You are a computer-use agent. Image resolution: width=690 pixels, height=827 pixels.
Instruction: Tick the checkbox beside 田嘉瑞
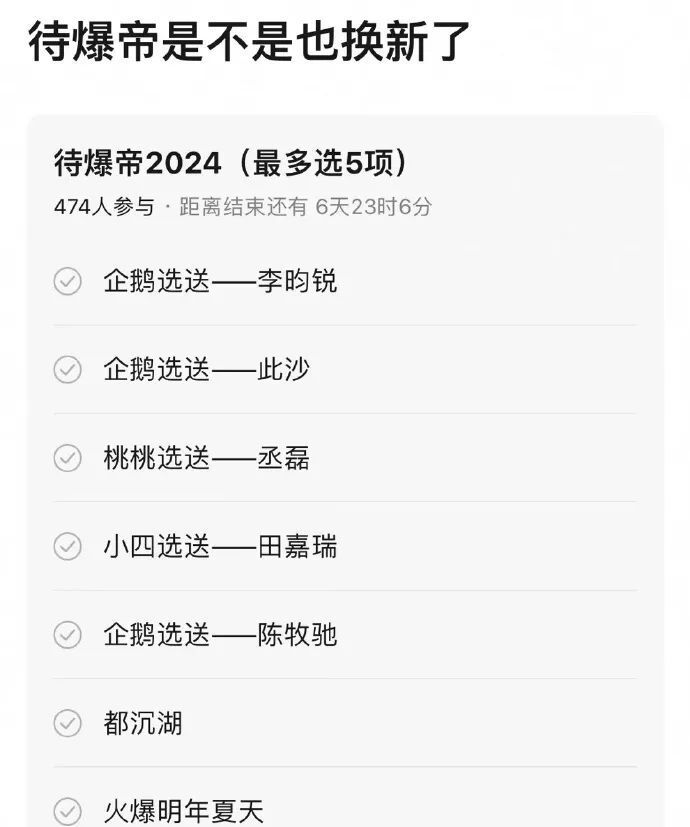tap(67, 547)
